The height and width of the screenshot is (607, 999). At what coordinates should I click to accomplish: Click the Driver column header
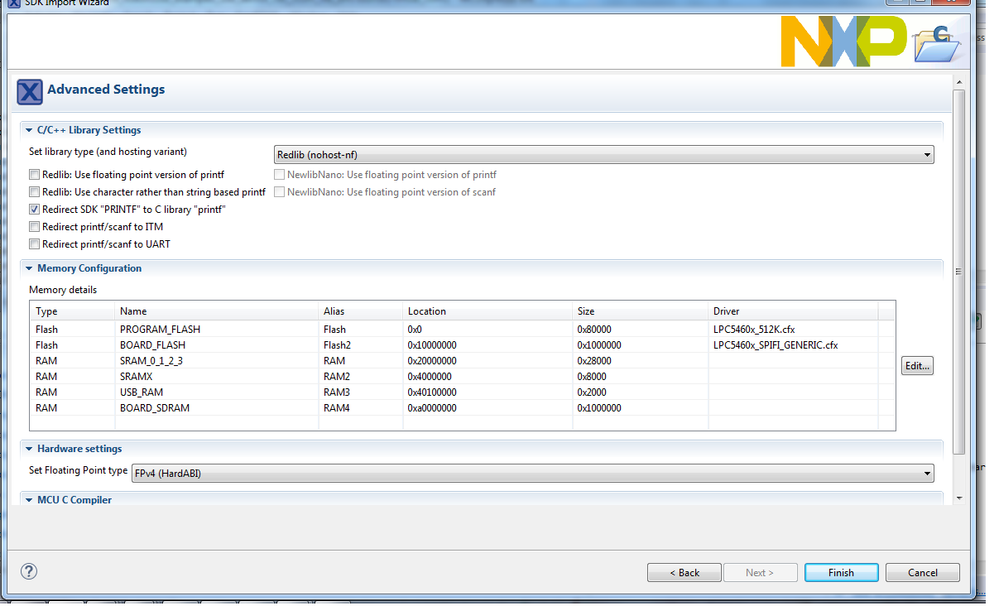pyautogui.click(x=793, y=311)
